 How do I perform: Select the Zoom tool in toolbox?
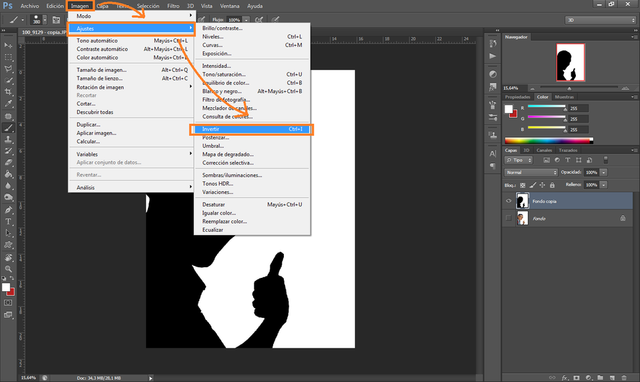coord(8,269)
